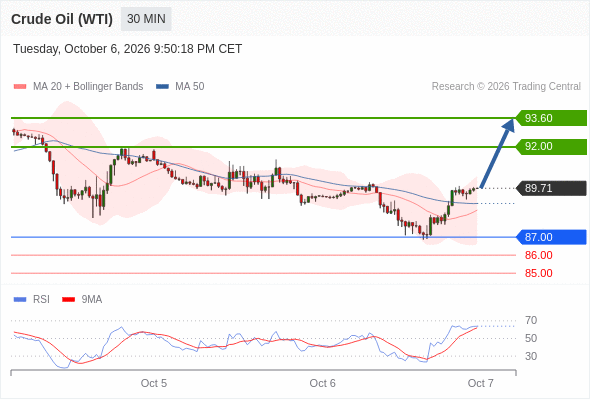
Task: Click the RSI 70 level label
Action: (531, 321)
